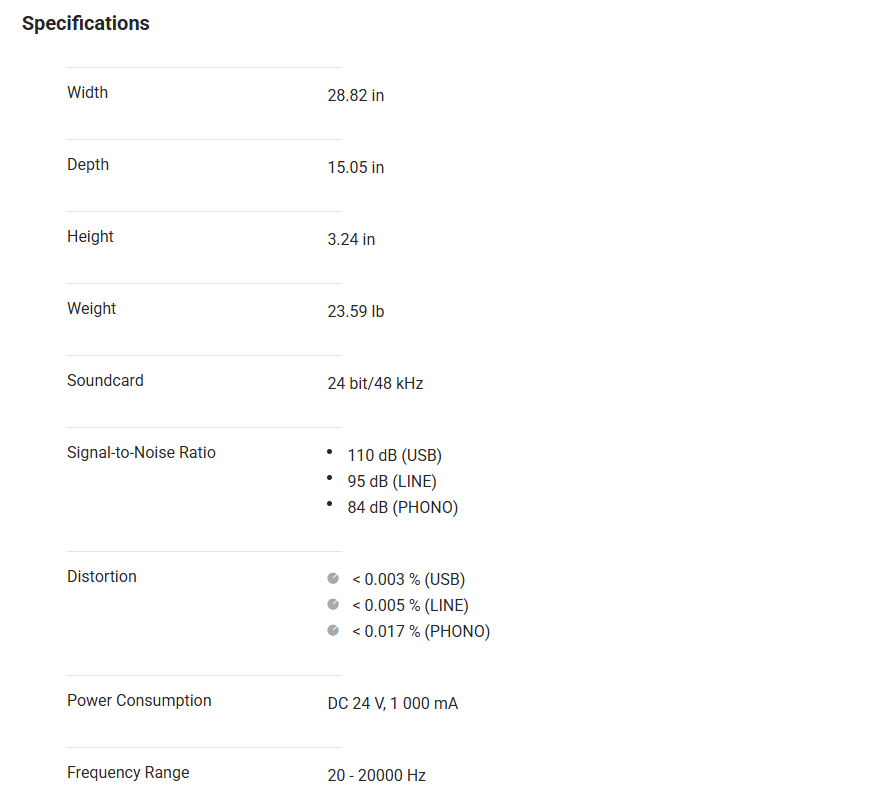Click the 15.05 in depth value
This screenshot has width=884, height=796.
(356, 168)
